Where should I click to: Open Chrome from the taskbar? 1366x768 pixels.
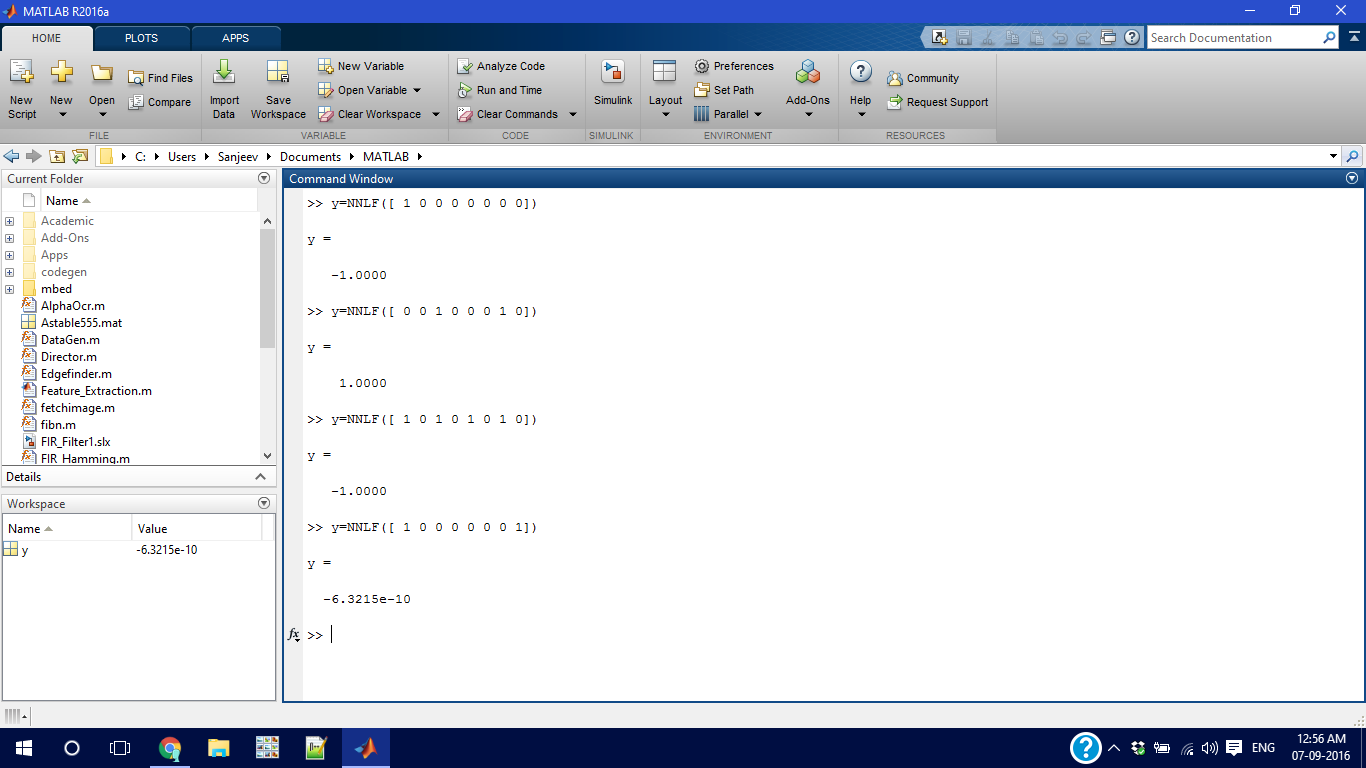tap(170, 748)
